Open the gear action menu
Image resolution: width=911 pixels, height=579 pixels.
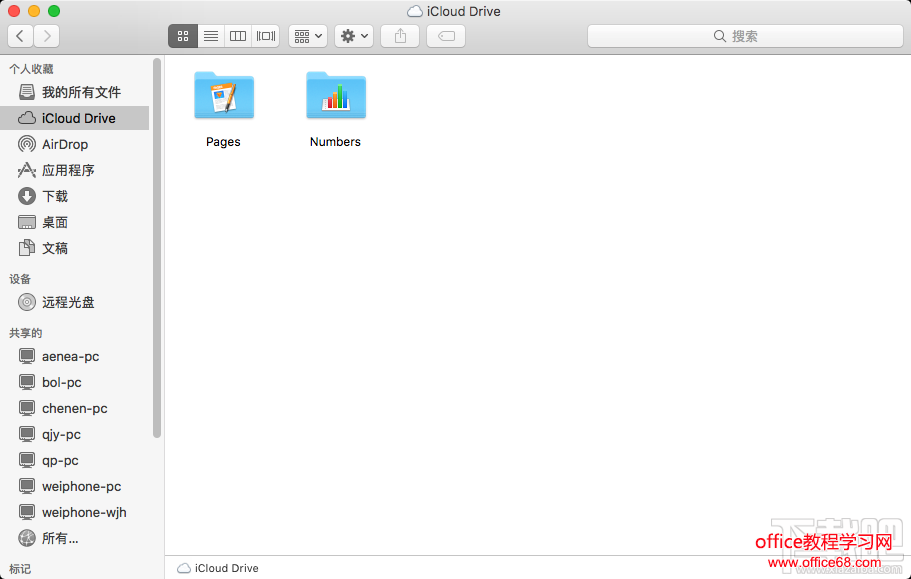tap(354, 36)
